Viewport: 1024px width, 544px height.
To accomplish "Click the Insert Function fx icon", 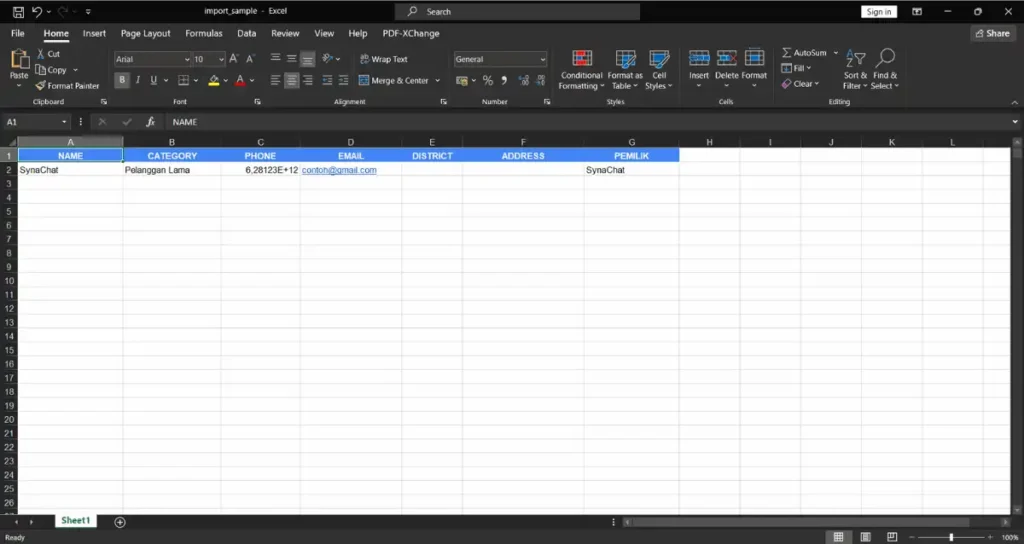I will point(150,122).
